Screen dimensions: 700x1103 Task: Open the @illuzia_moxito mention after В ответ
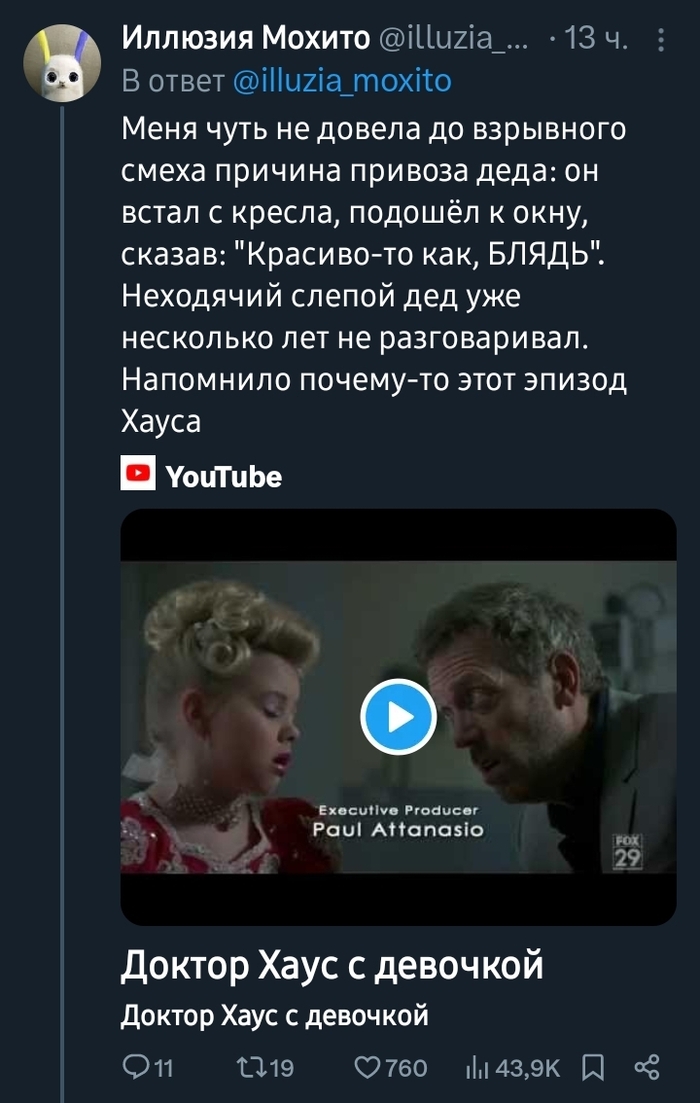[x=342, y=80]
